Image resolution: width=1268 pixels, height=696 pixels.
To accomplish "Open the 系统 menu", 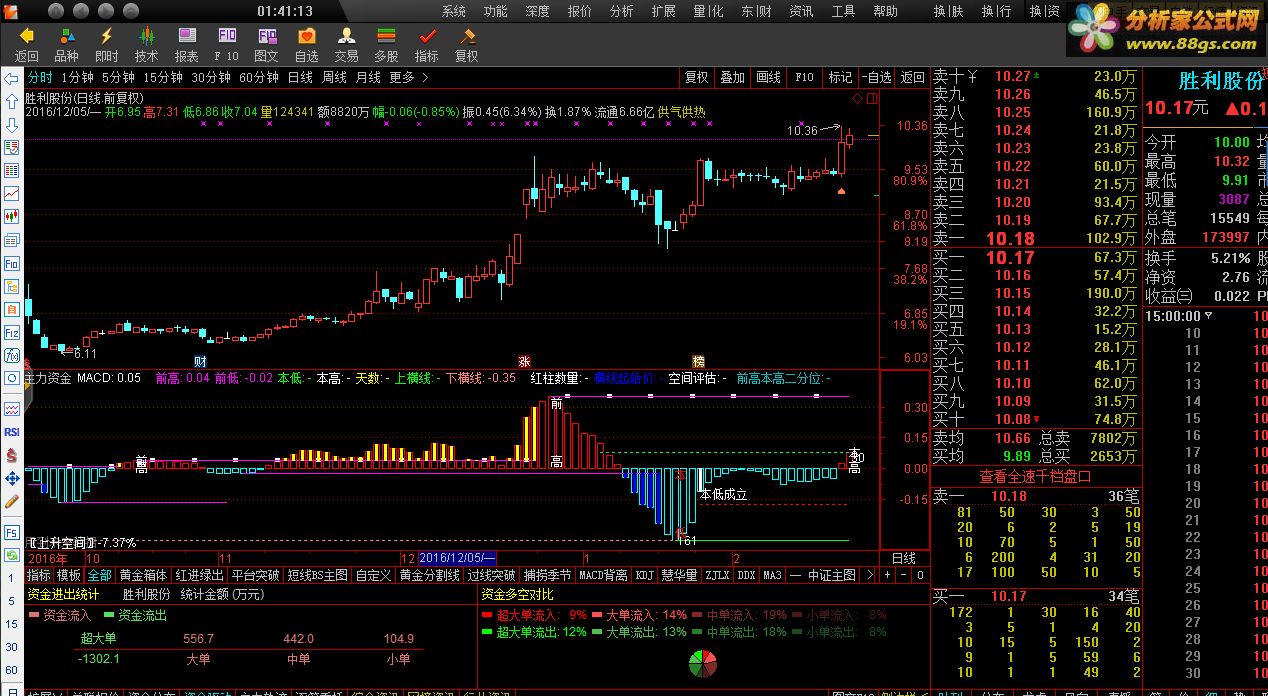I will click(x=454, y=11).
